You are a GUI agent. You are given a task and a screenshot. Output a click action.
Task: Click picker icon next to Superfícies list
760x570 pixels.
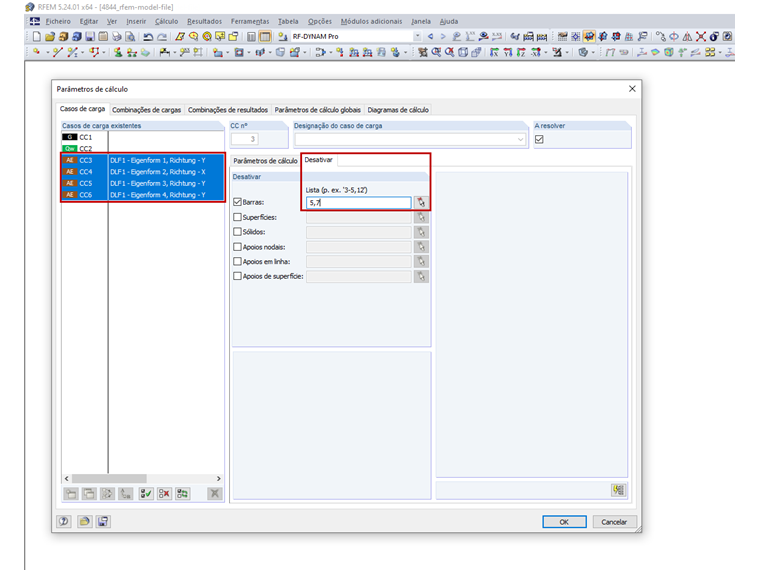[x=421, y=217]
